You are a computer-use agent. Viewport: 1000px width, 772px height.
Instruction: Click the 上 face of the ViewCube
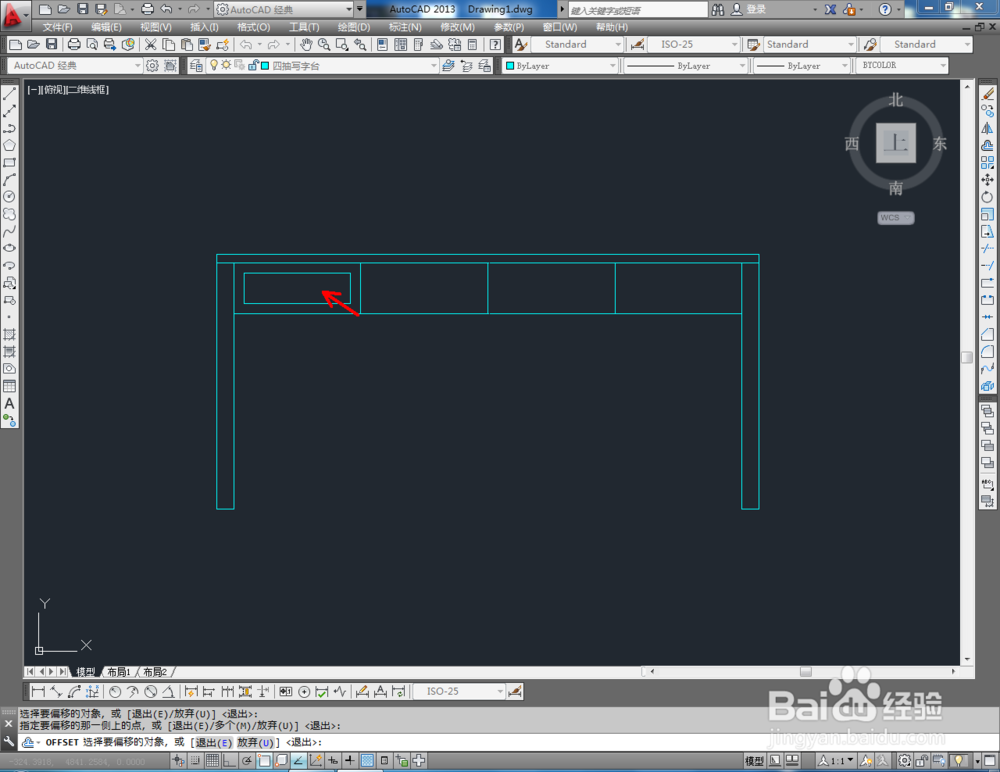[x=896, y=143]
